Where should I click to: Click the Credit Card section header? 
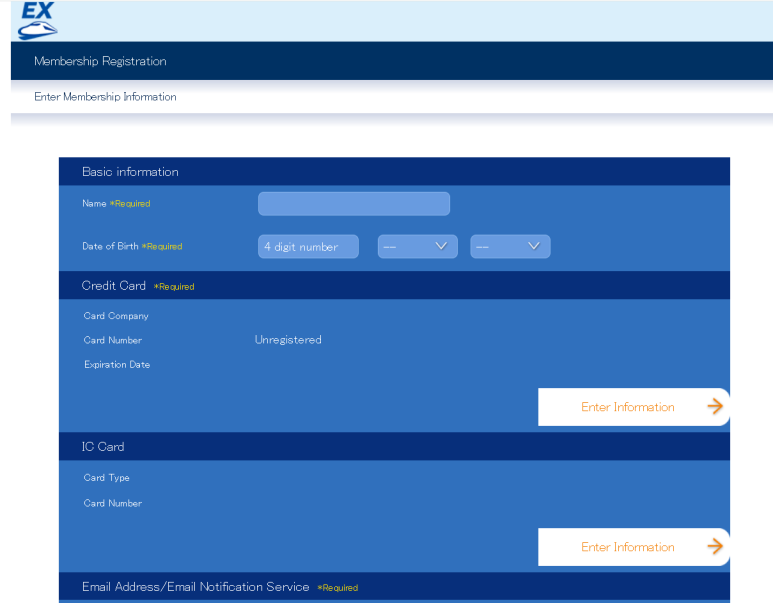click(394, 285)
